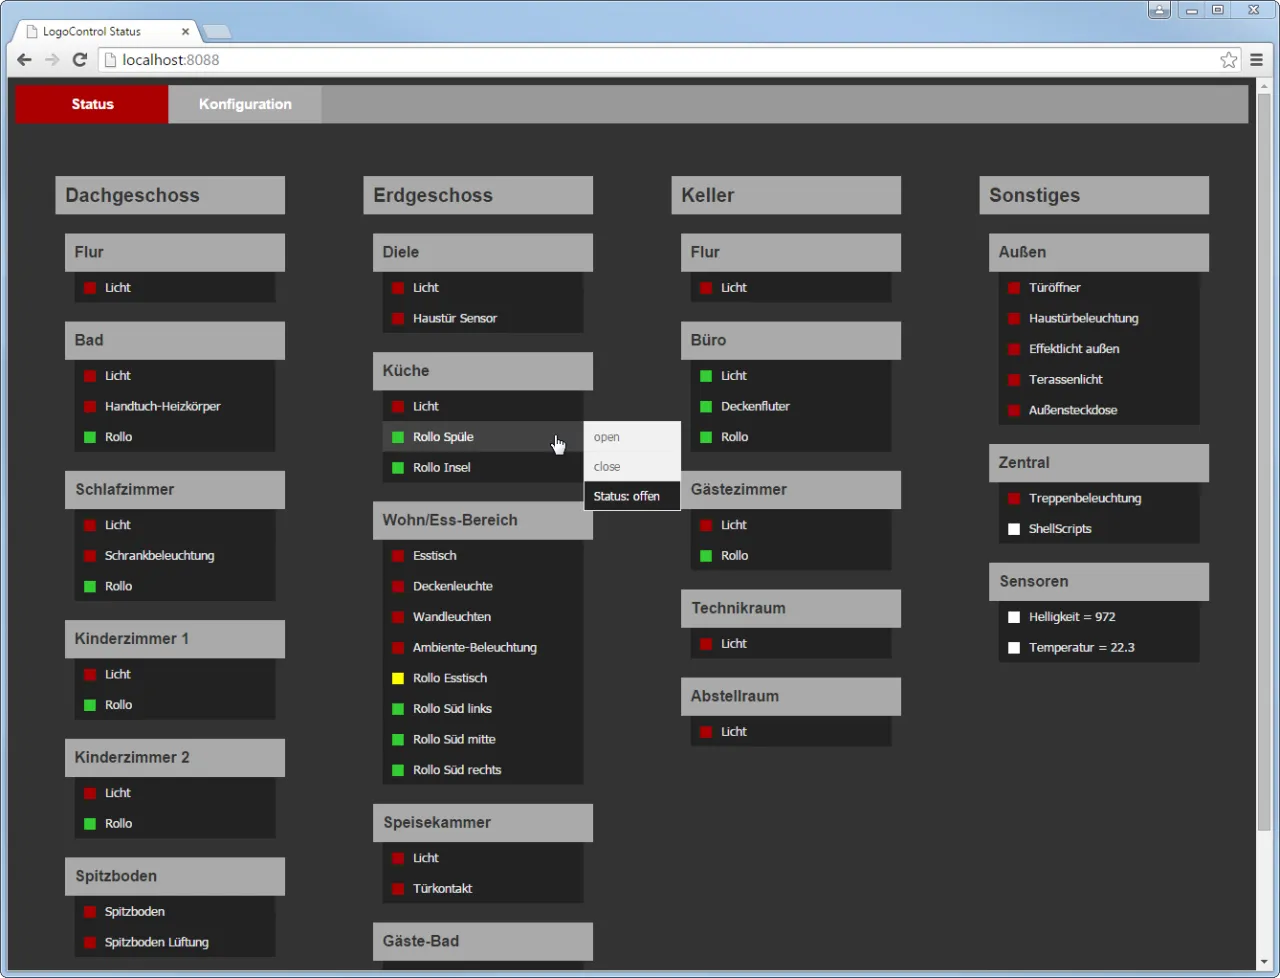Click green indicator for Büro Deckenfluter
Viewport: 1280px width, 978px height.
coord(706,407)
